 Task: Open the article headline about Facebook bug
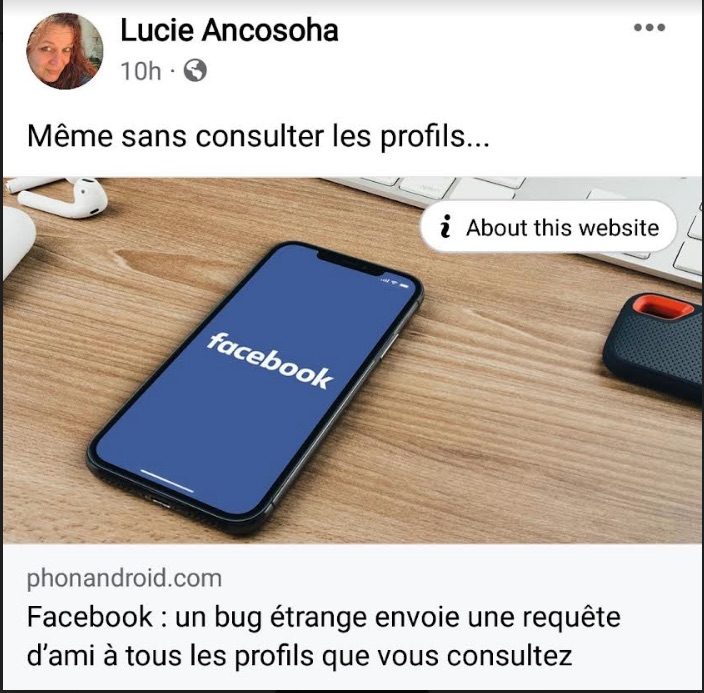[324, 636]
